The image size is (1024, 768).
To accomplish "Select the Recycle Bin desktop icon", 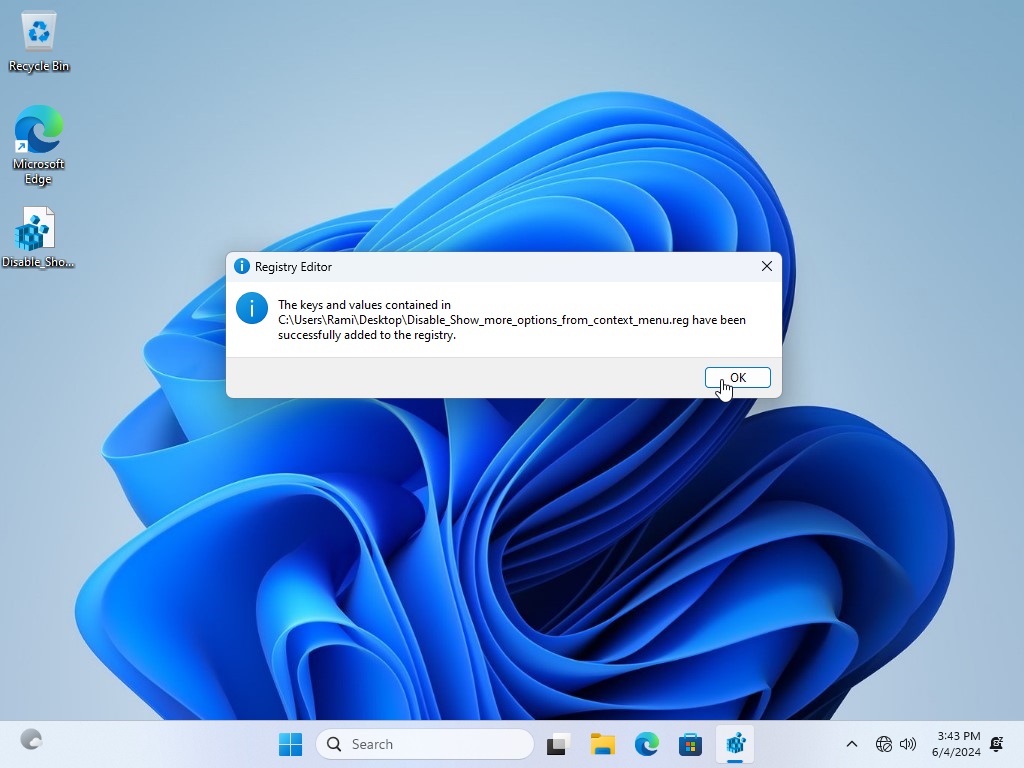I will [39, 42].
